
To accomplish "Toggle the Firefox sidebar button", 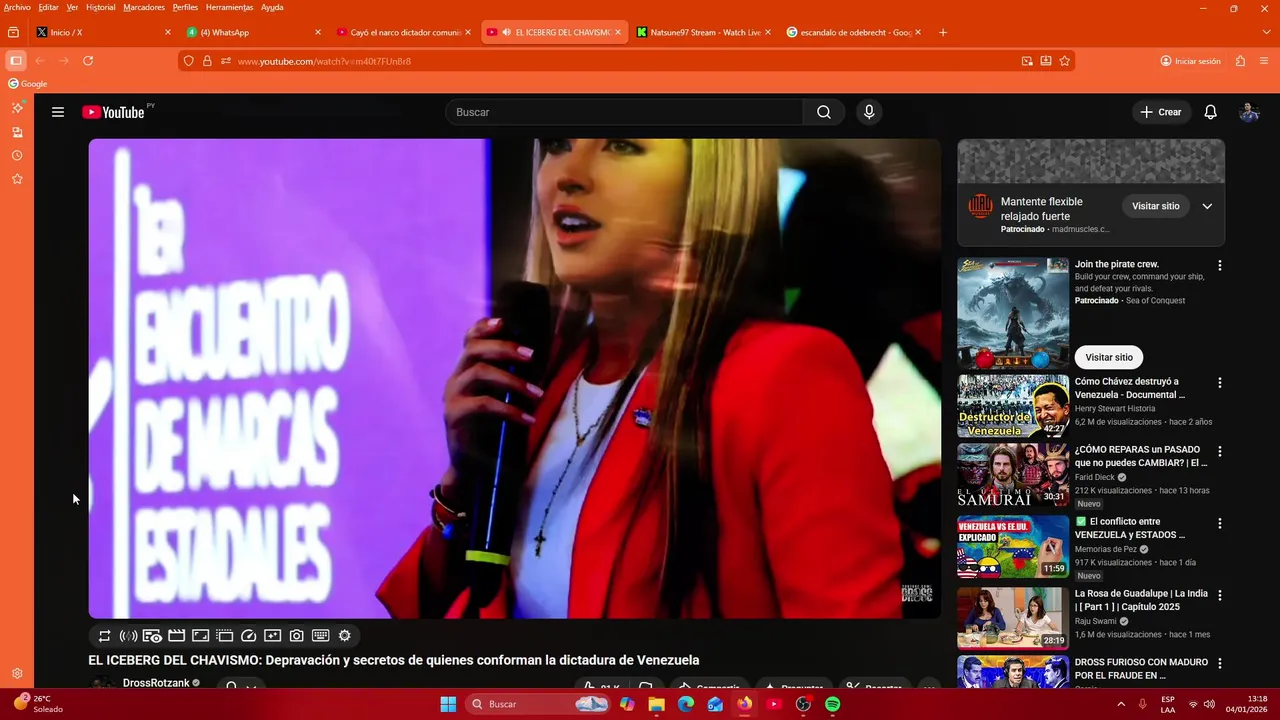I will [16, 61].
